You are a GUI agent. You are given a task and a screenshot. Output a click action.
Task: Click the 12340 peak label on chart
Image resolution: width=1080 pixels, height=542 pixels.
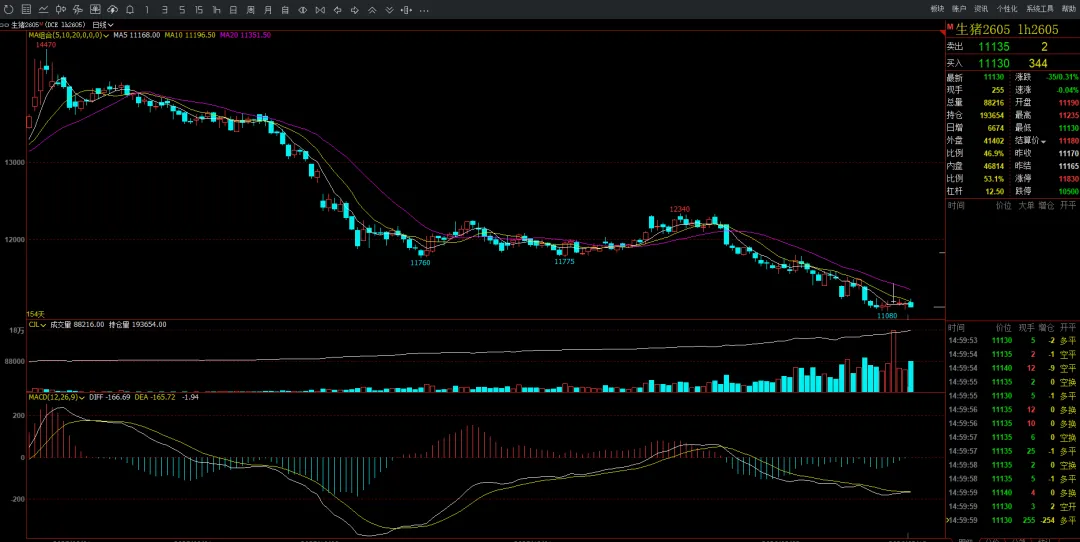coord(680,209)
